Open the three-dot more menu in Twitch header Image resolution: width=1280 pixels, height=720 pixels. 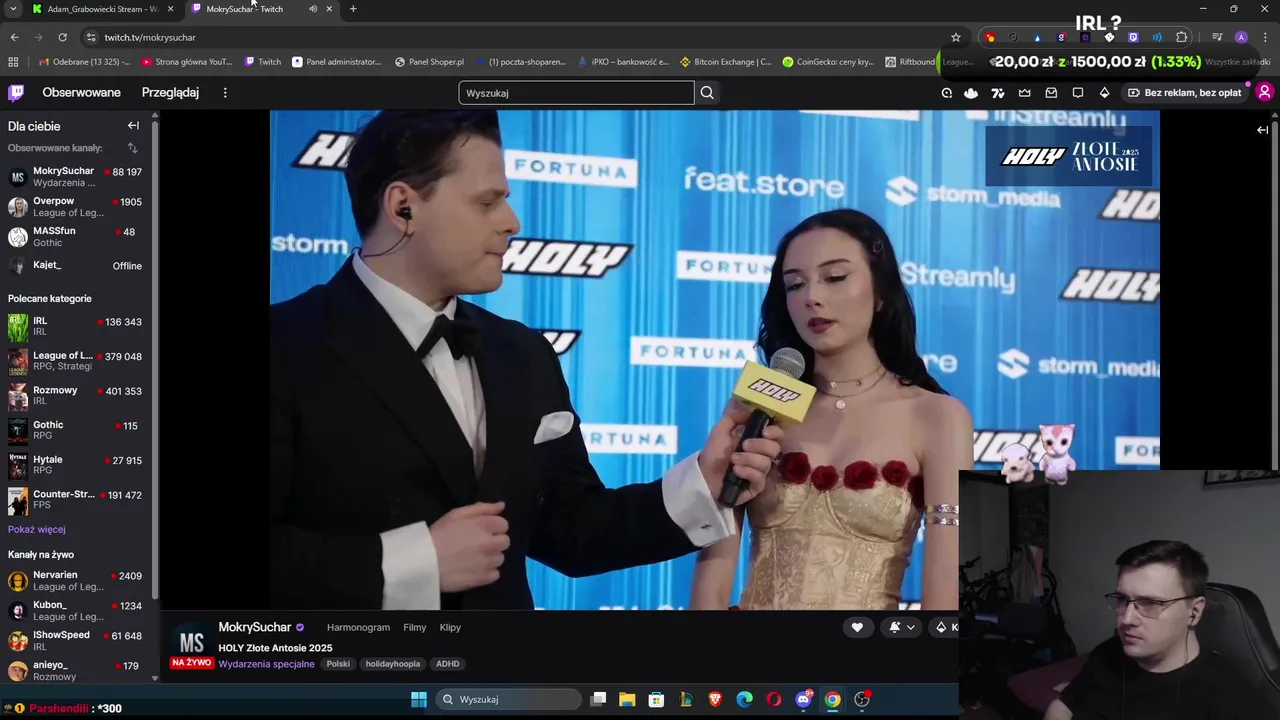(x=225, y=92)
